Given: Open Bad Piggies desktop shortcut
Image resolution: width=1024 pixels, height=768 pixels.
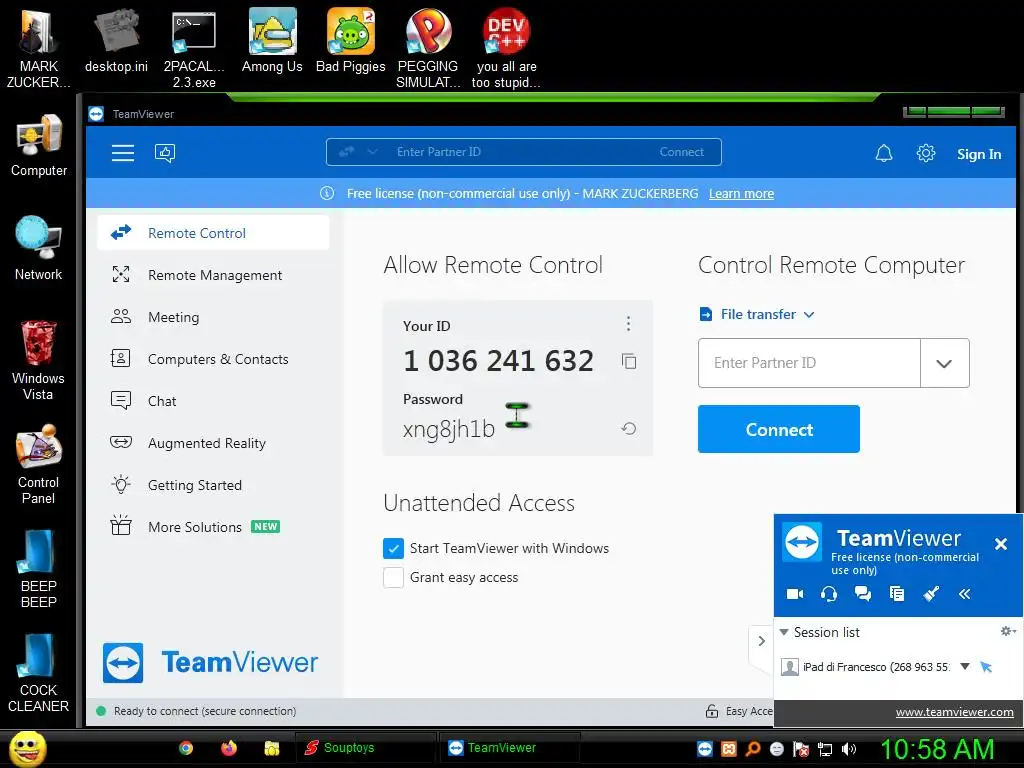Looking at the screenshot, I should tap(351, 40).
